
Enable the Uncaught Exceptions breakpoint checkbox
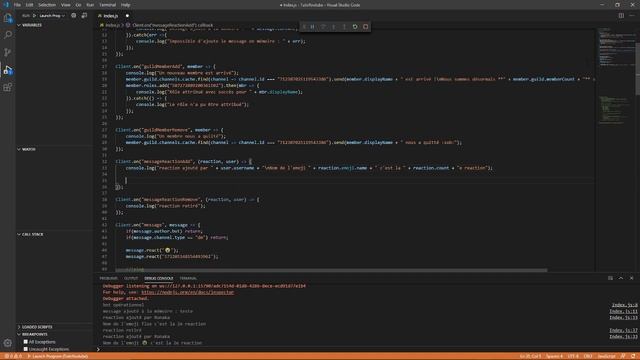click(26, 349)
